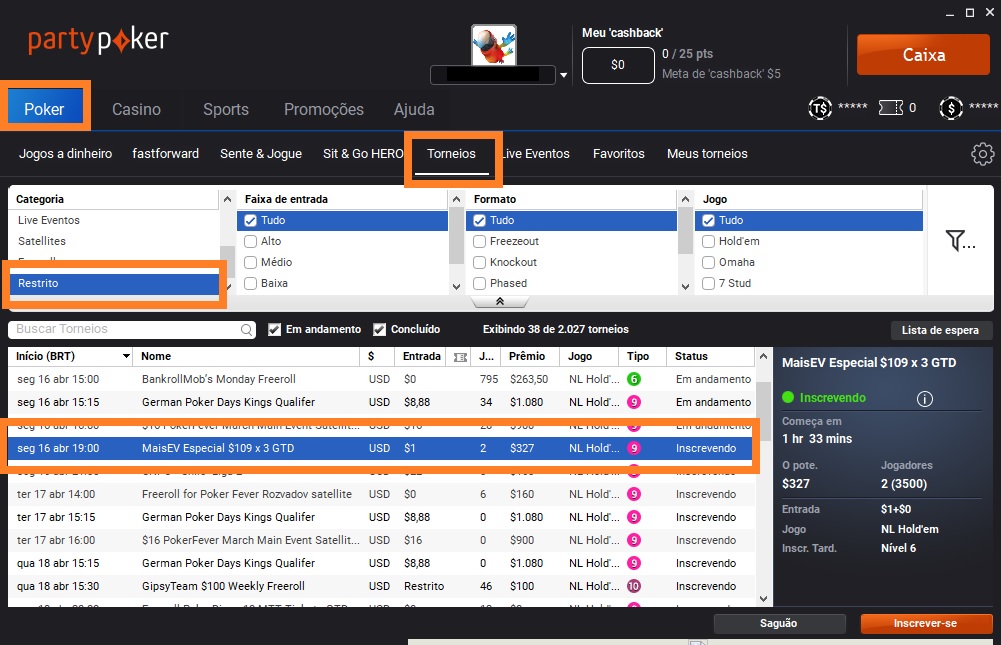The width and height of the screenshot is (1001, 645).
Task: Check the Médio entry range checkbox
Action: pyautogui.click(x=250, y=262)
